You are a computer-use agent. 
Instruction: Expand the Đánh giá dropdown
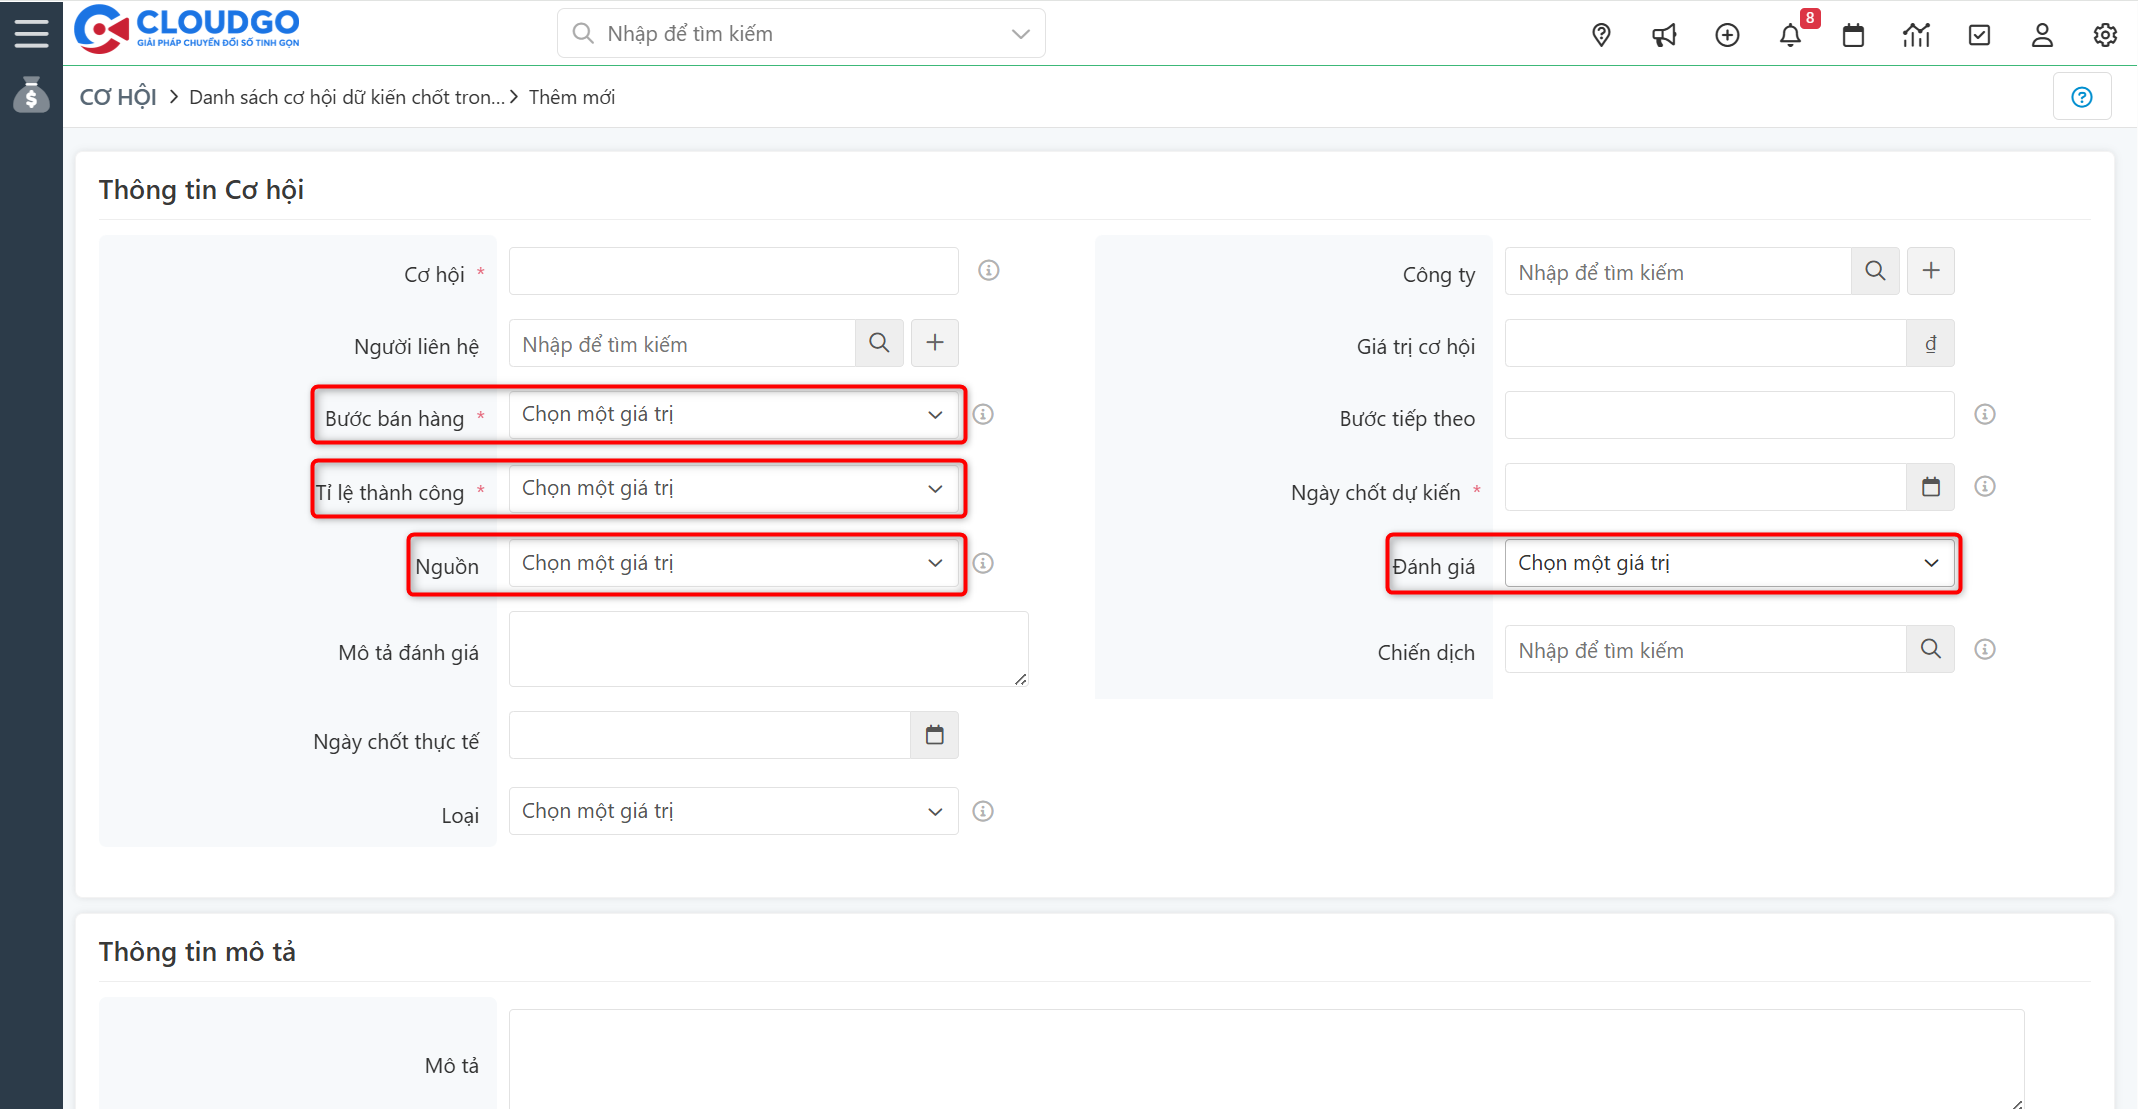[x=1729, y=563]
